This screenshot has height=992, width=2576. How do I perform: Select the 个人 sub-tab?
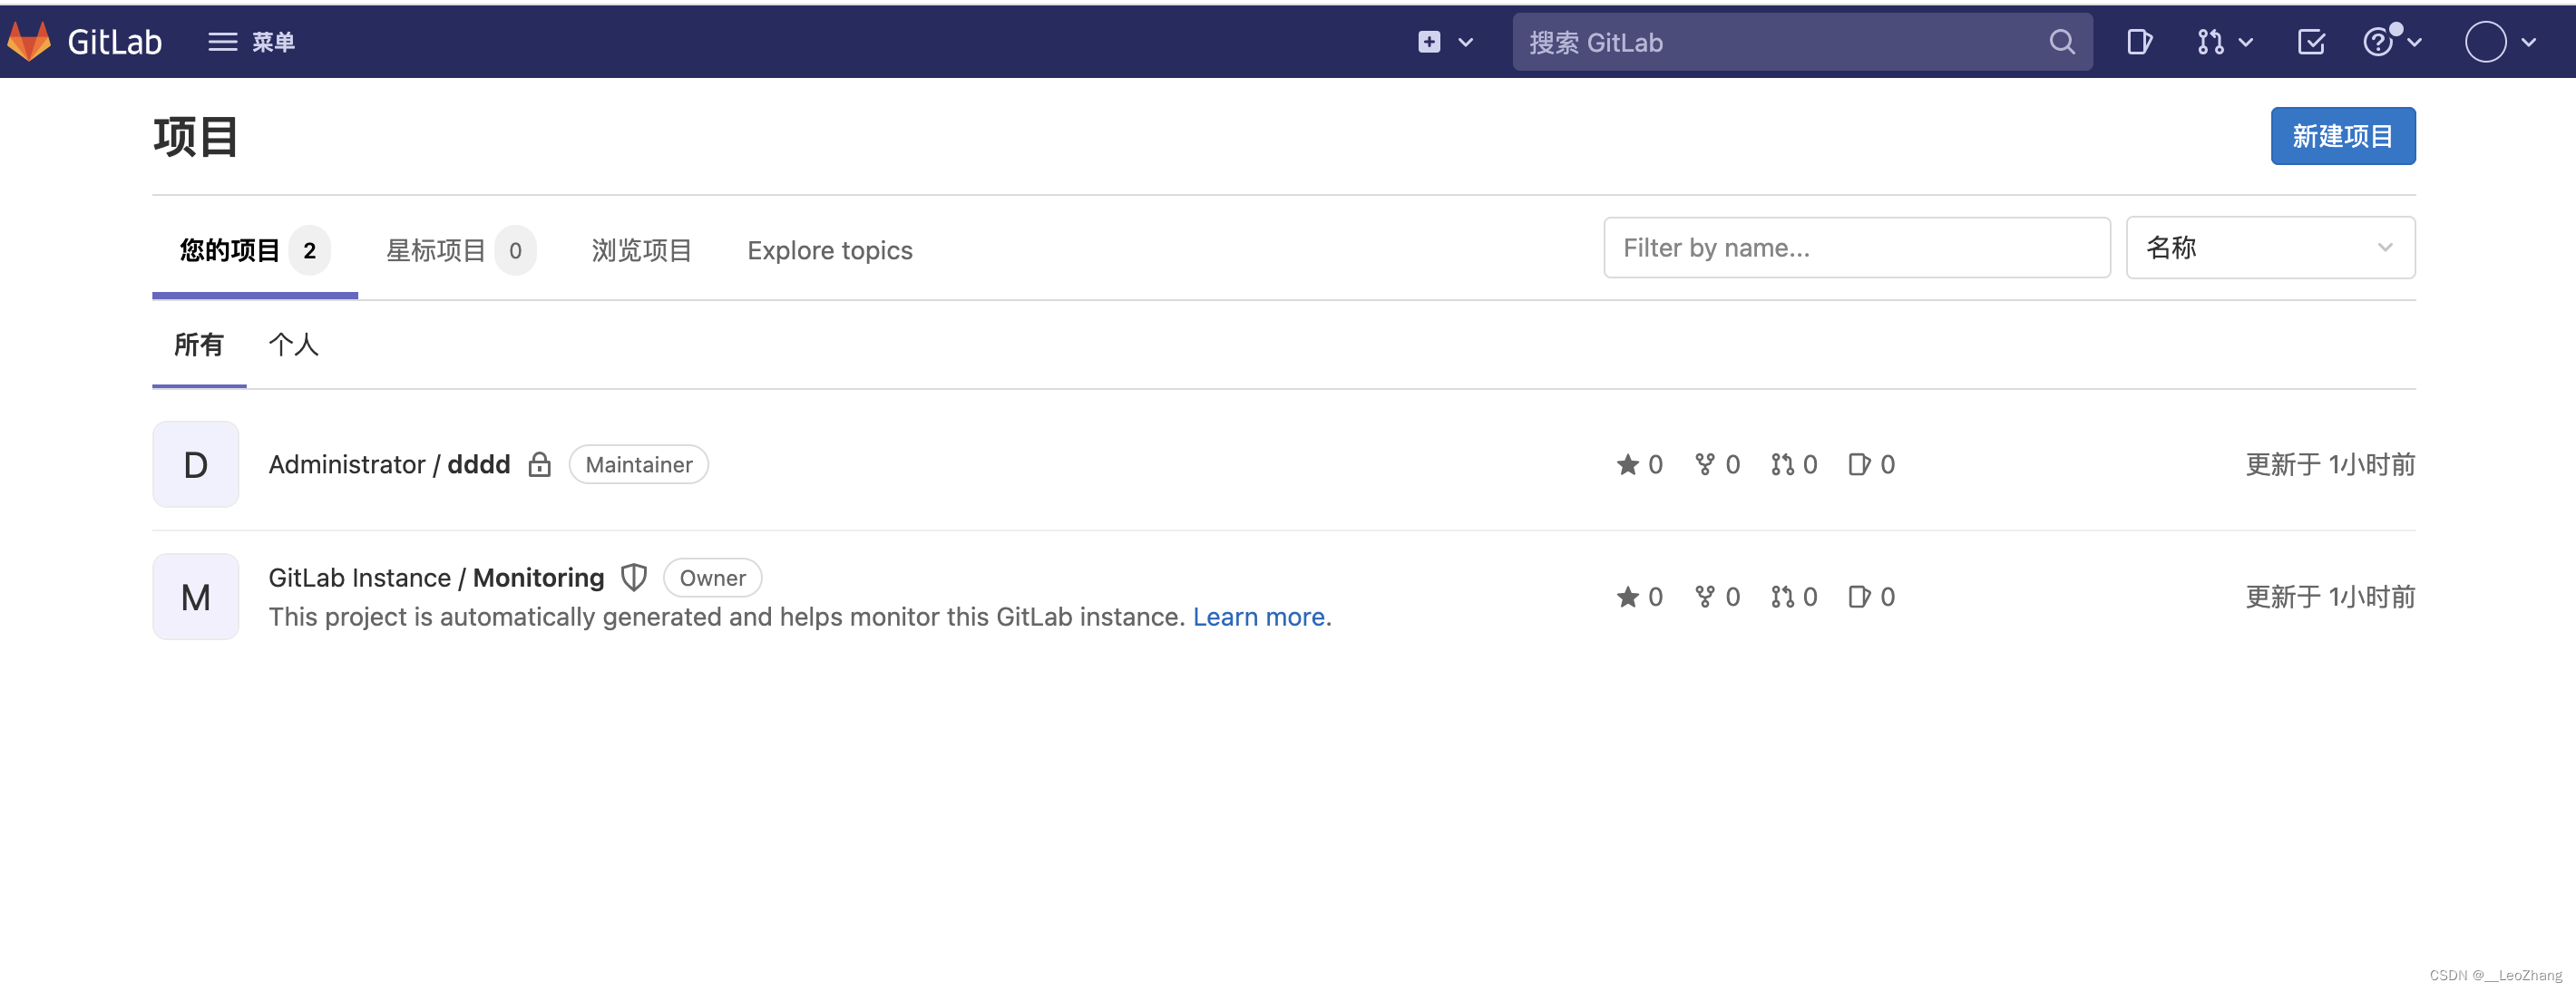pyautogui.click(x=293, y=345)
